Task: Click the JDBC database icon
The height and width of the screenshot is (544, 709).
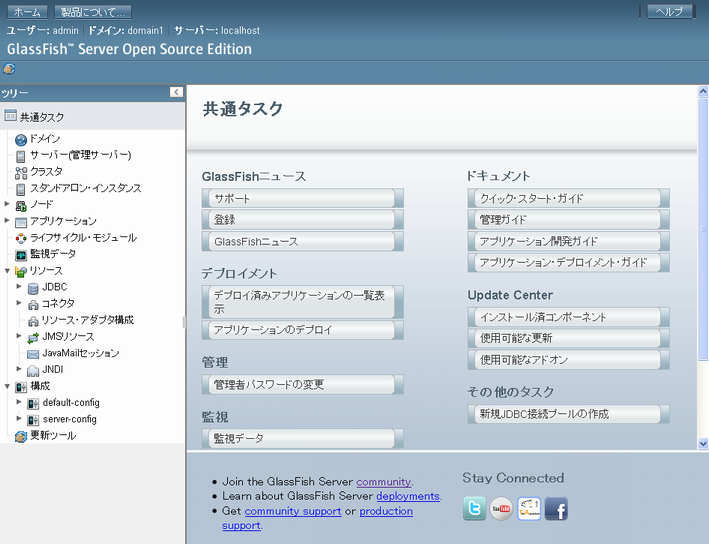Action: 33,288
